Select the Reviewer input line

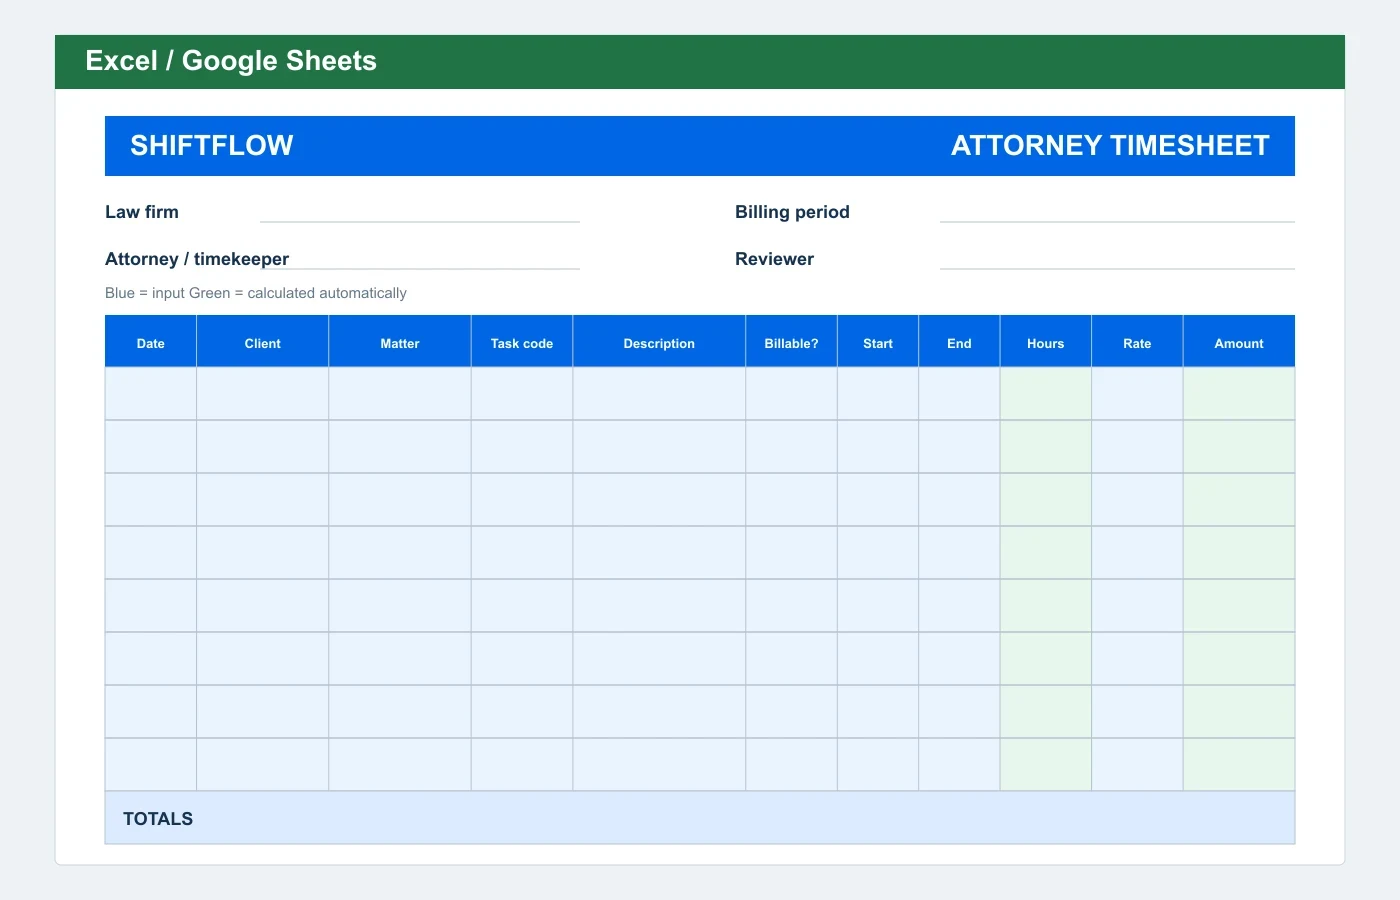(x=1117, y=259)
